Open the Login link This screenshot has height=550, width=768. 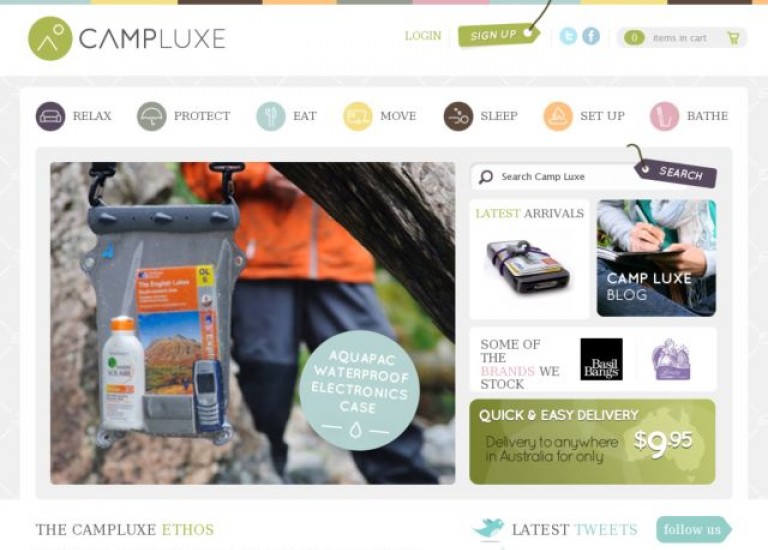pos(423,36)
